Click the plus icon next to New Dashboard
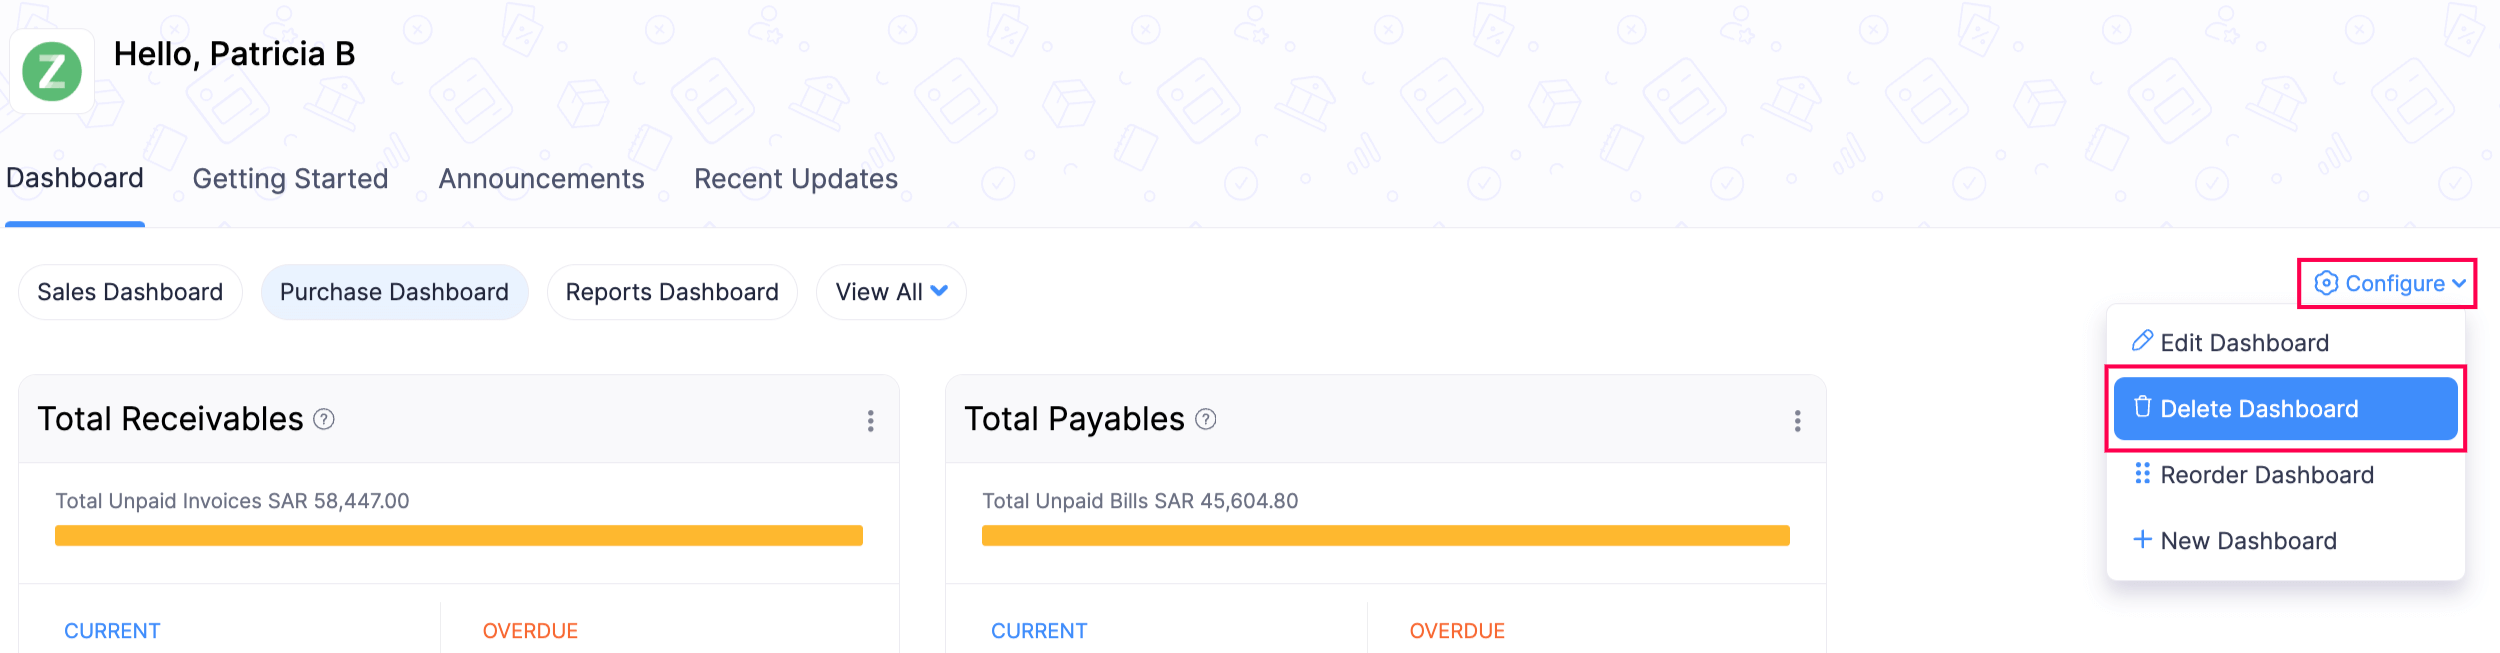2500x653 pixels. [x=2142, y=540]
